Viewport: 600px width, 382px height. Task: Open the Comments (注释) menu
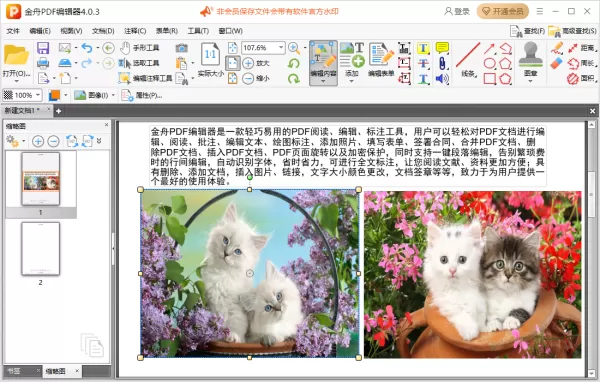point(135,31)
